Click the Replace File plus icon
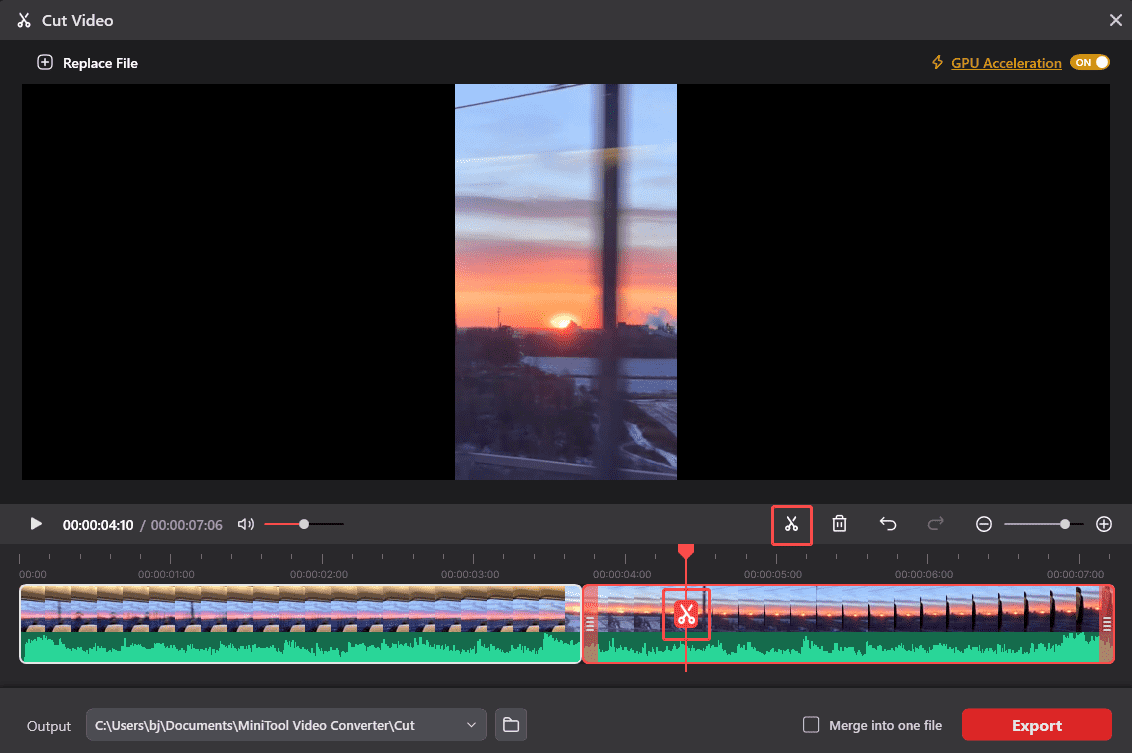The width and height of the screenshot is (1132, 753). pos(45,63)
